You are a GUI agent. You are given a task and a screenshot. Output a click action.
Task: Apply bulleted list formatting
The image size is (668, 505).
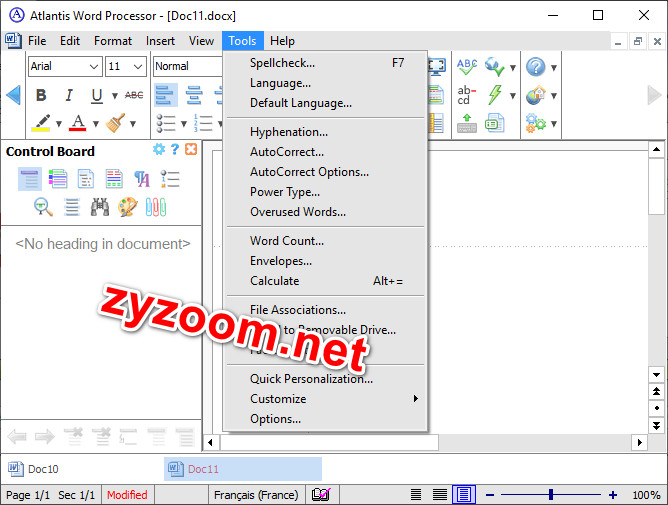[x=166, y=123]
